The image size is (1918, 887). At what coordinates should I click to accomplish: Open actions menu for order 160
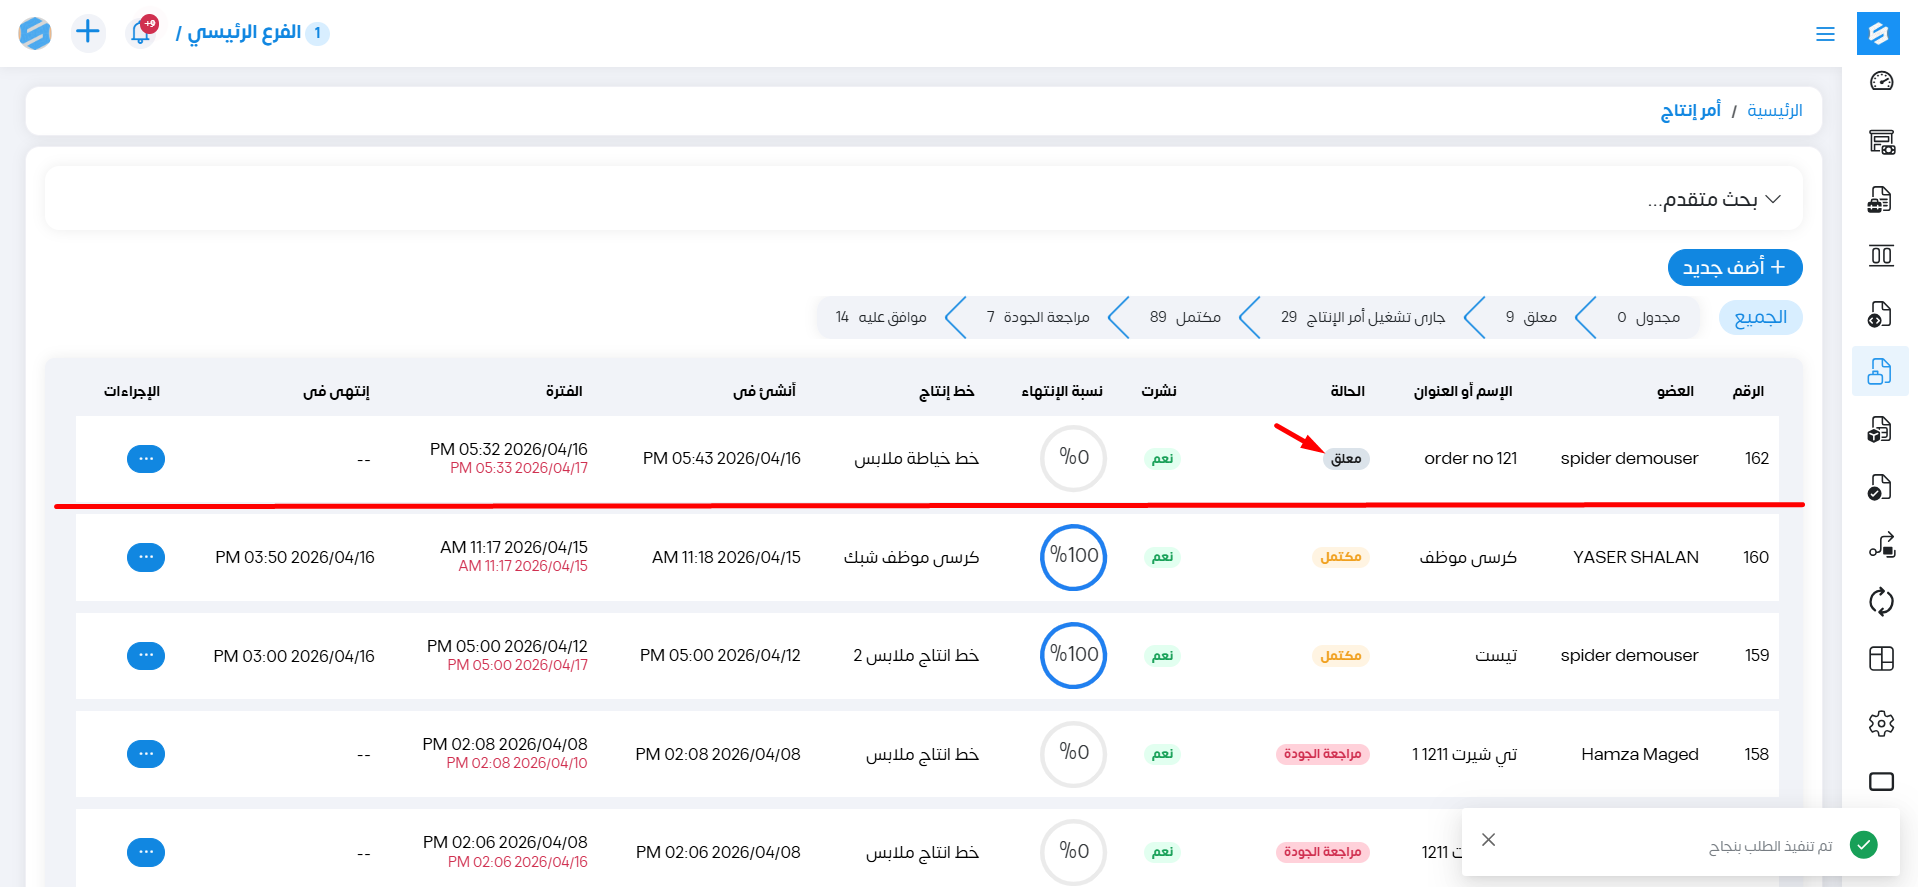click(x=146, y=557)
